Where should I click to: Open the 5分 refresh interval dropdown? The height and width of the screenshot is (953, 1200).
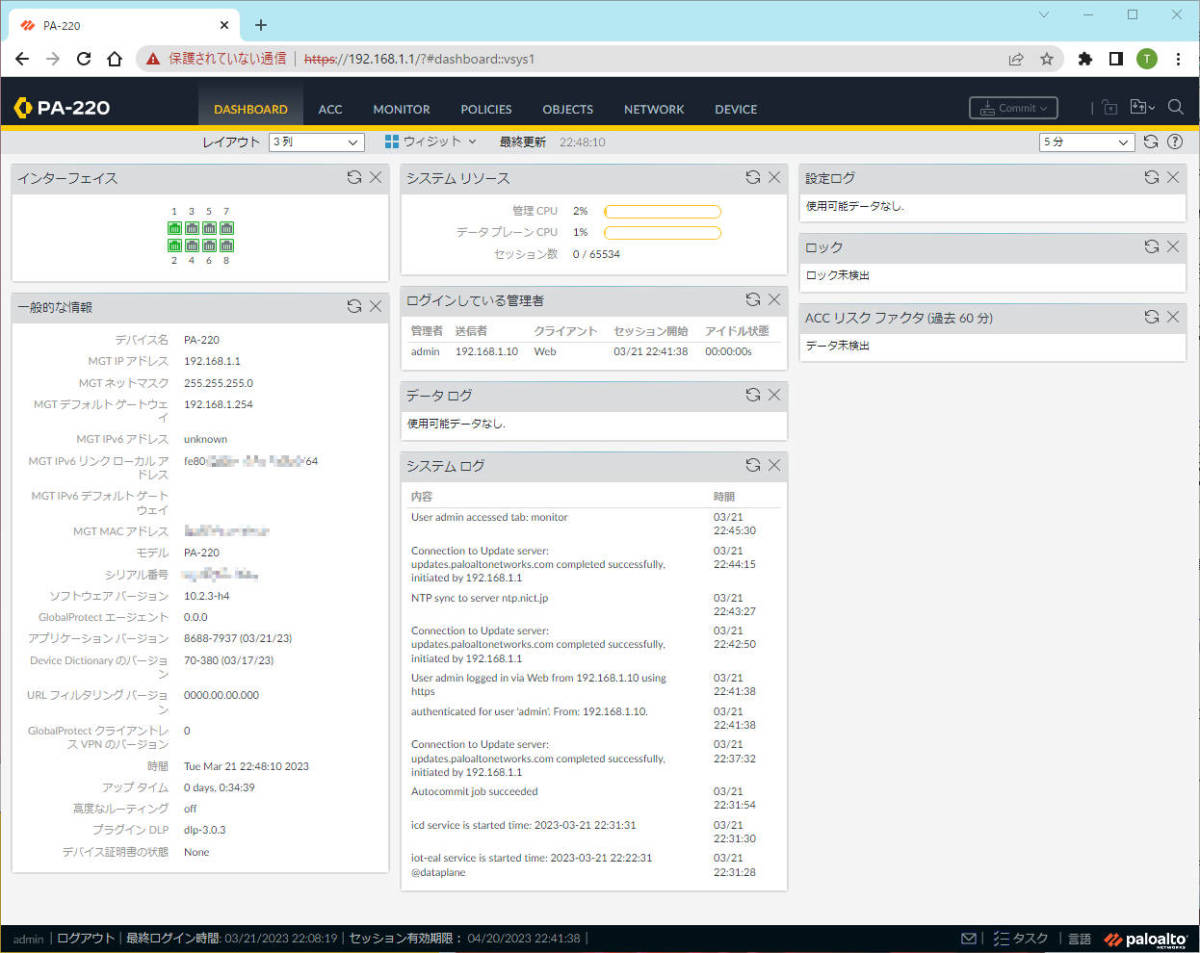click(1087, 142)
